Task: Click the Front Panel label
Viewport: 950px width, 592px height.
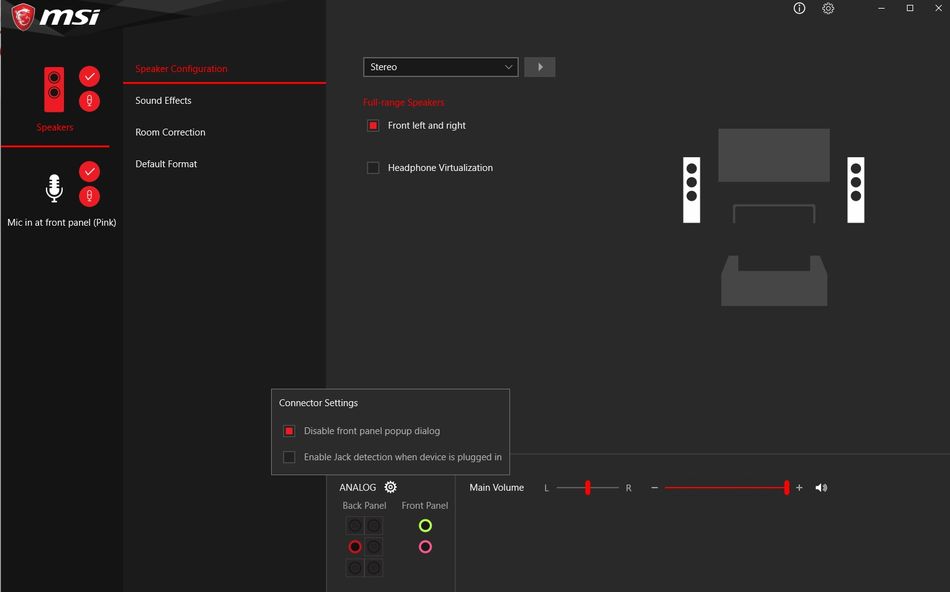Action: click(x=425, y=505)
